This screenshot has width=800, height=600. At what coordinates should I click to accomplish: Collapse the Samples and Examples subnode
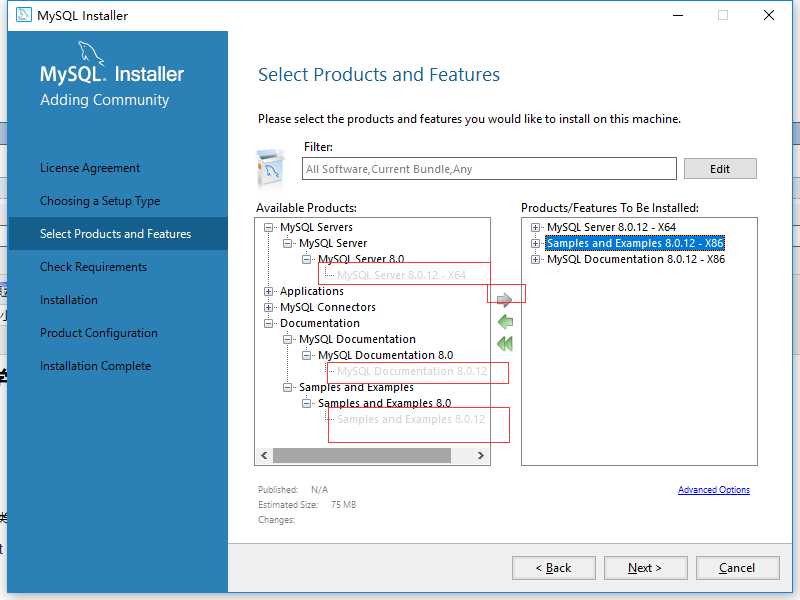point(287,387)
